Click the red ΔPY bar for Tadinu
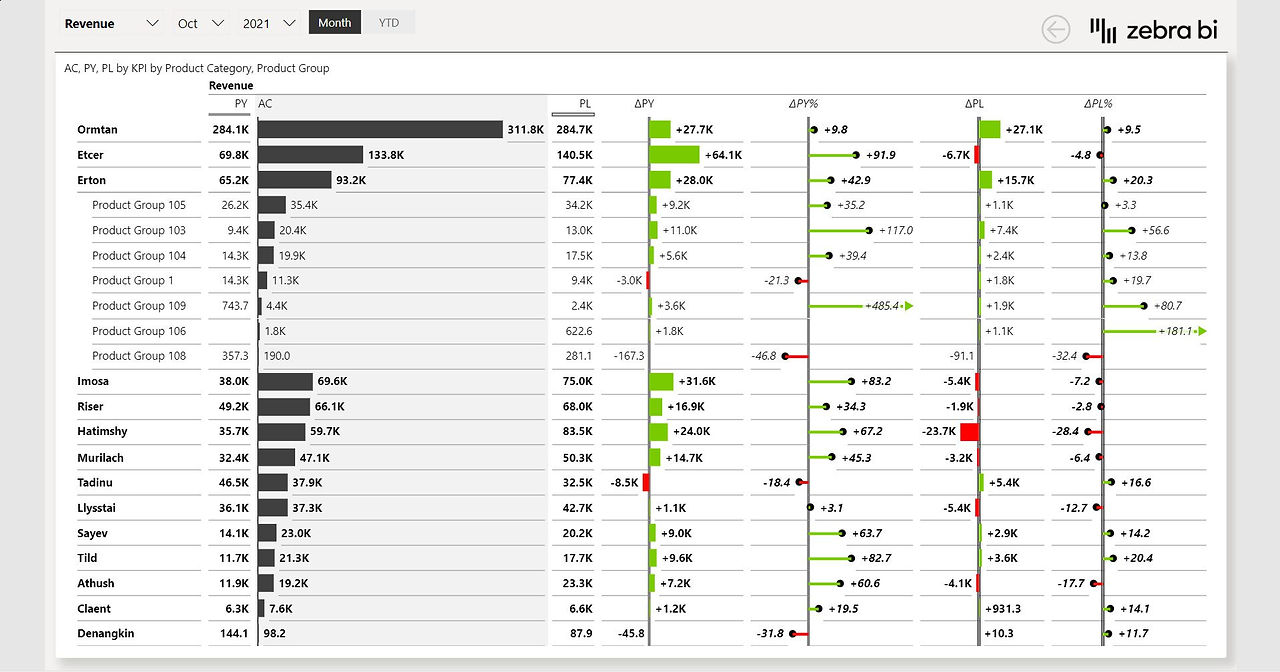 point(646,482)
